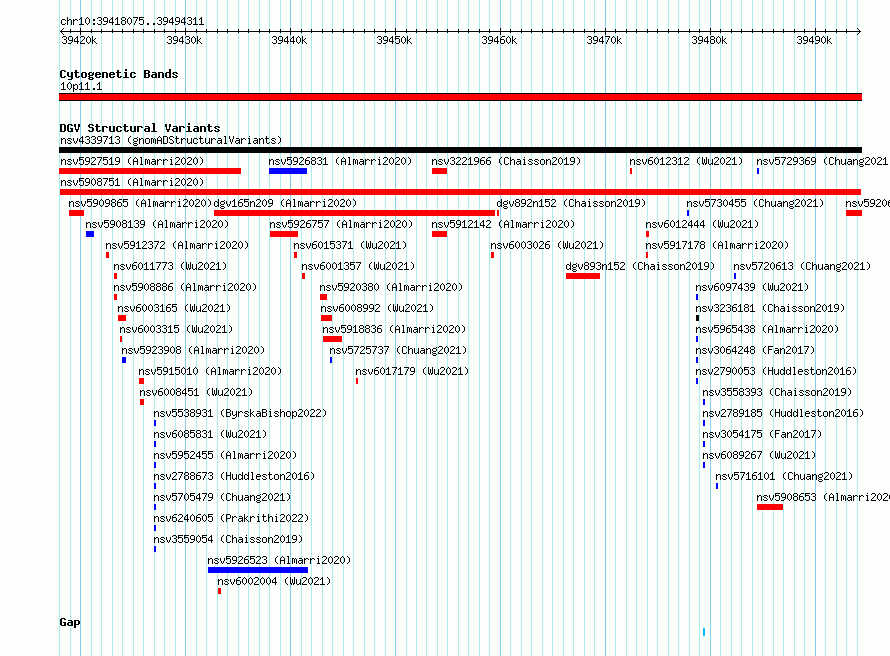Click nsv5965438 (Almarri2020) label
Screen dimensions: 890x656
point(767,329)
